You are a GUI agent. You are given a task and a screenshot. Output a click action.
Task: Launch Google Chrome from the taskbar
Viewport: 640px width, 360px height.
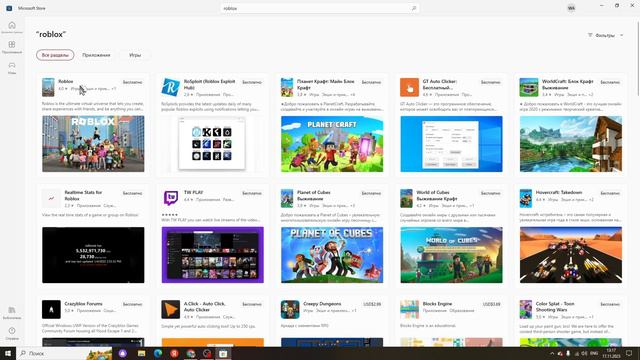pos(191,353)
